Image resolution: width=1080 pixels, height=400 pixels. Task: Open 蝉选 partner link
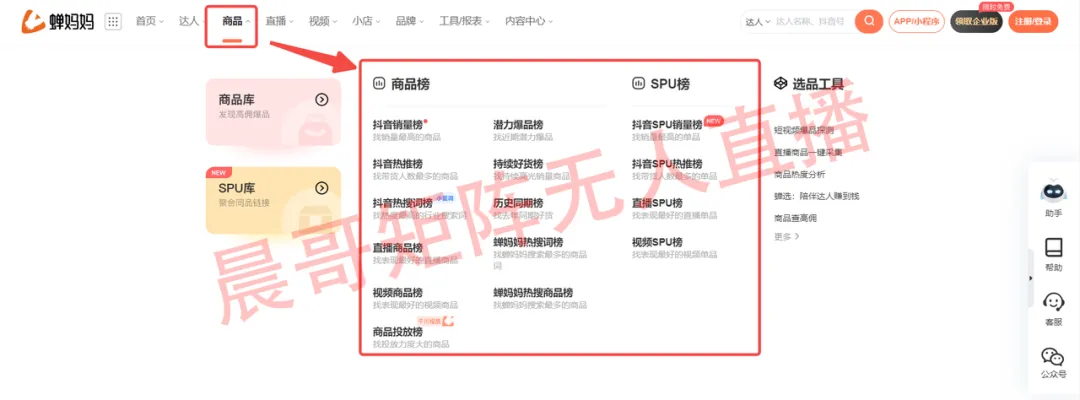coord(816,196)
